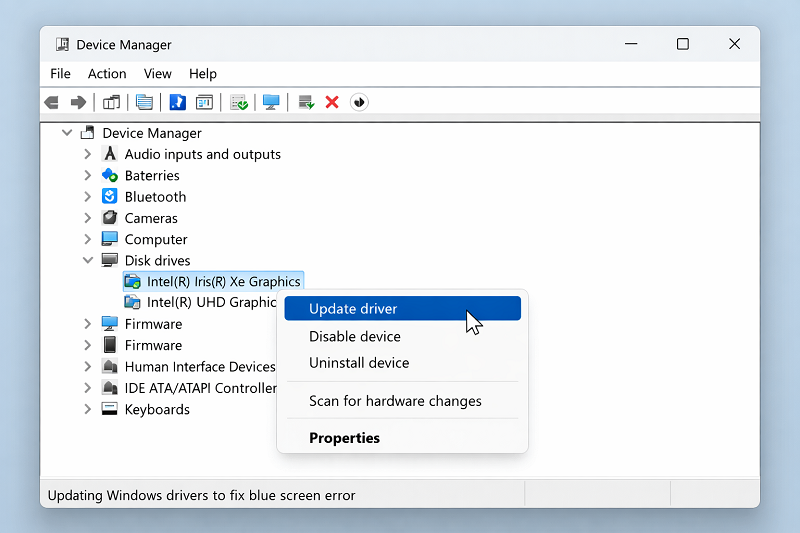Viewport: 800px width, 533px height.
Task: Click the Bluetooth category icon
Action: (110, 196)
